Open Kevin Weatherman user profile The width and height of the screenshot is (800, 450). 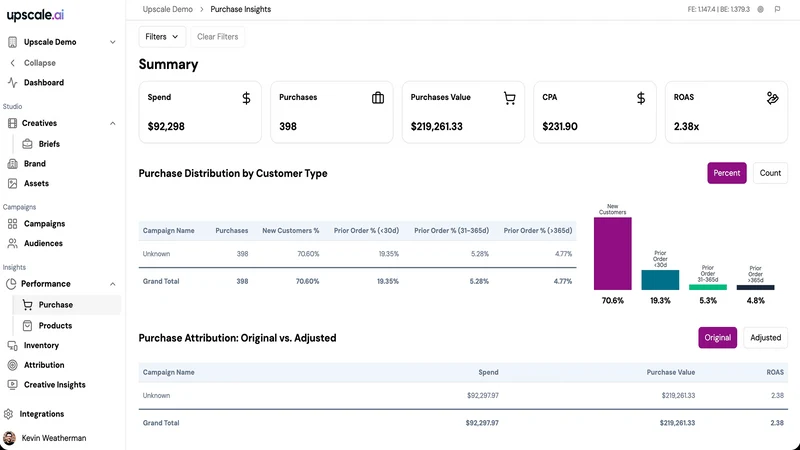pyautogui.click(x=45, y=438)
